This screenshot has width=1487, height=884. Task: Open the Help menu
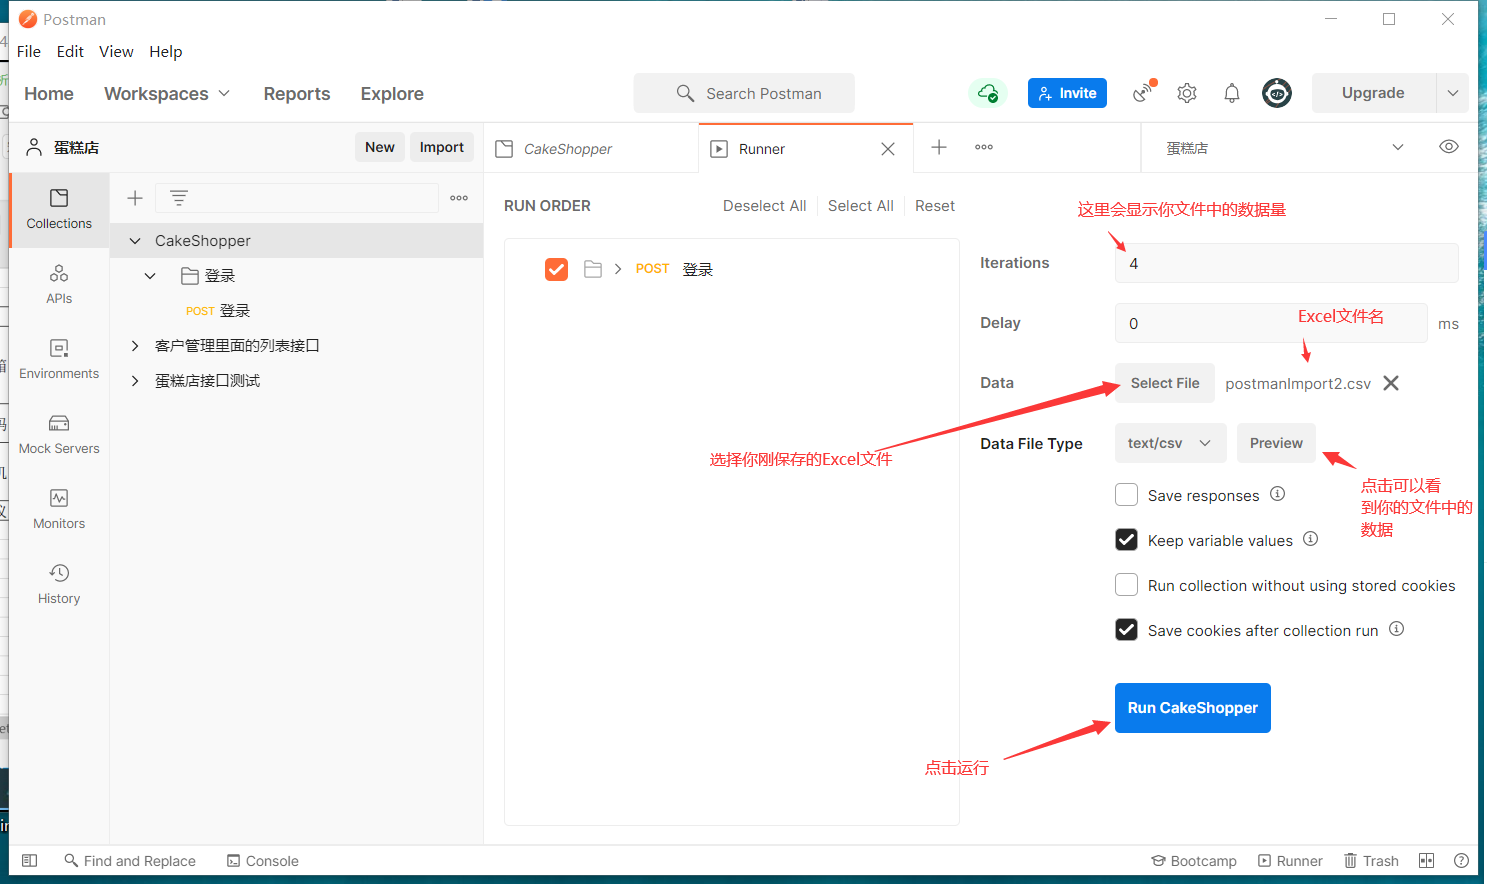tap(166, 52)
